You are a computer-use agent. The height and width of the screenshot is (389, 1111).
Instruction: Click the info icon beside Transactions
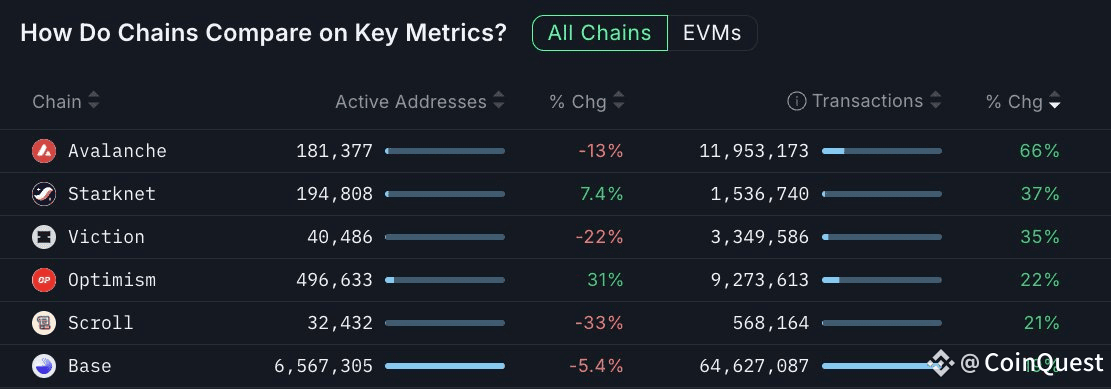point(796,101)
